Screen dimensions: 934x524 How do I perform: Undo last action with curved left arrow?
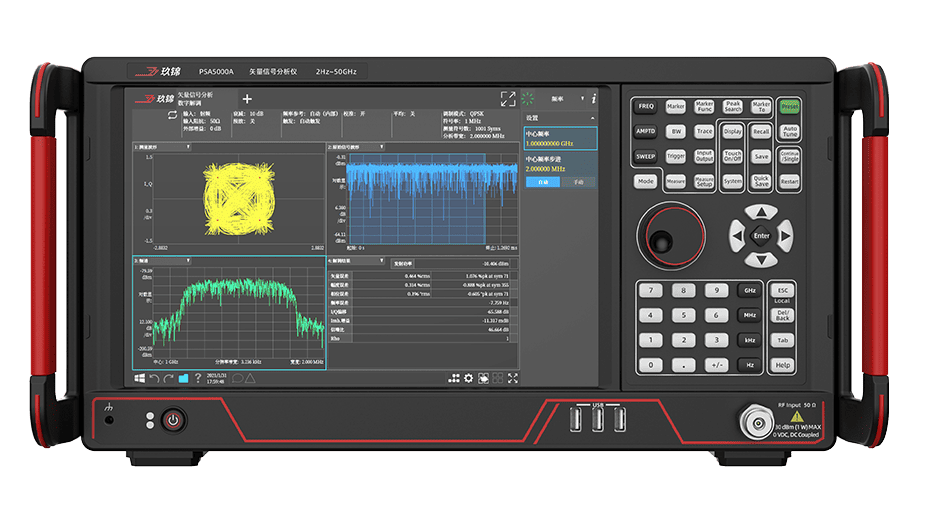point(154,378)
